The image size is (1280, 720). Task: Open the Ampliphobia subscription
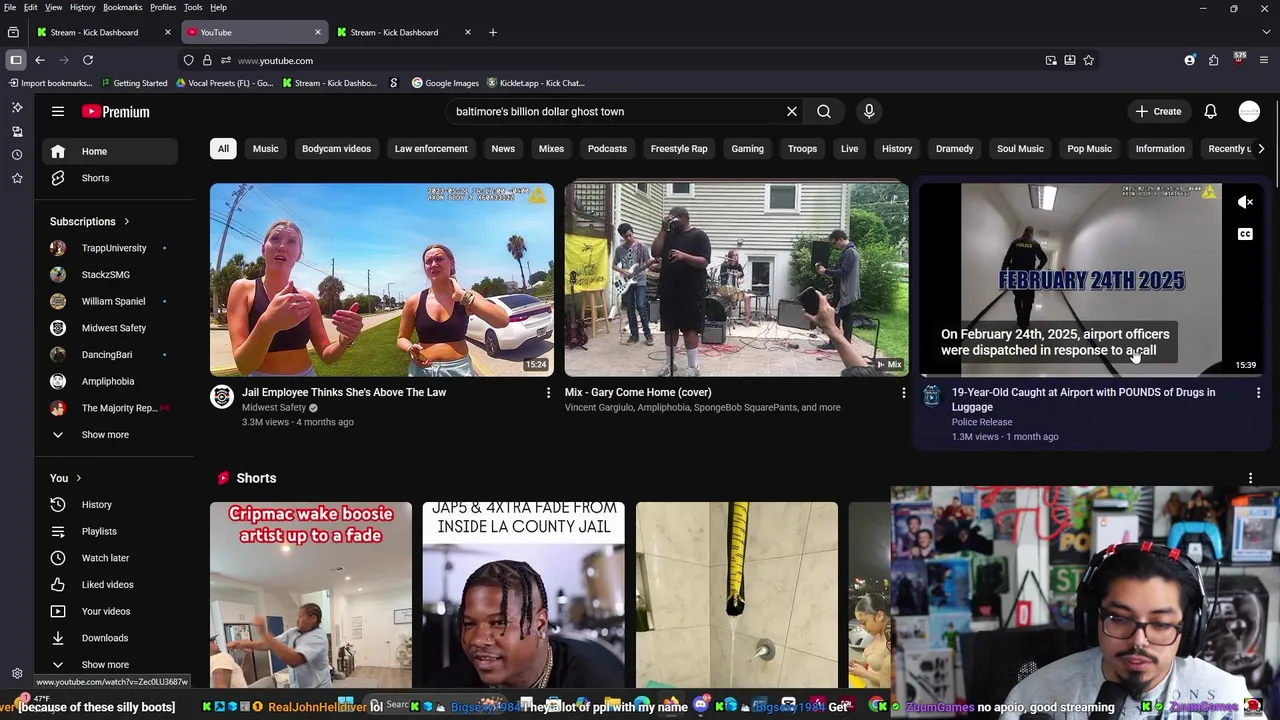(x=110, y=381)
